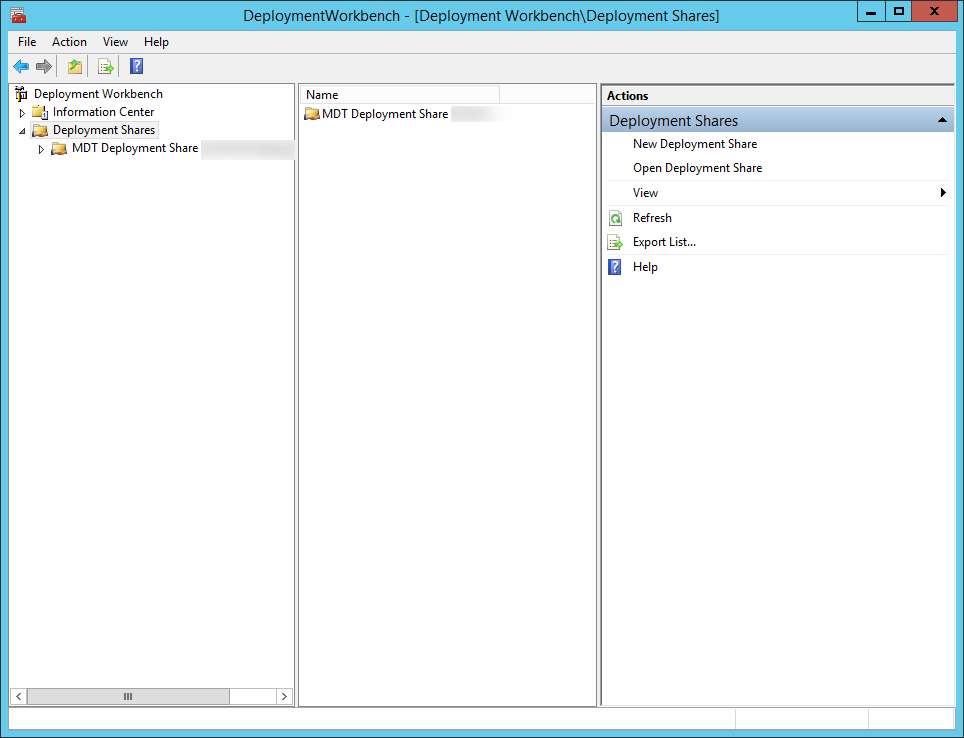
Task: Click the Deployment Shares folder icon in tree
Action: coord(39,129)
